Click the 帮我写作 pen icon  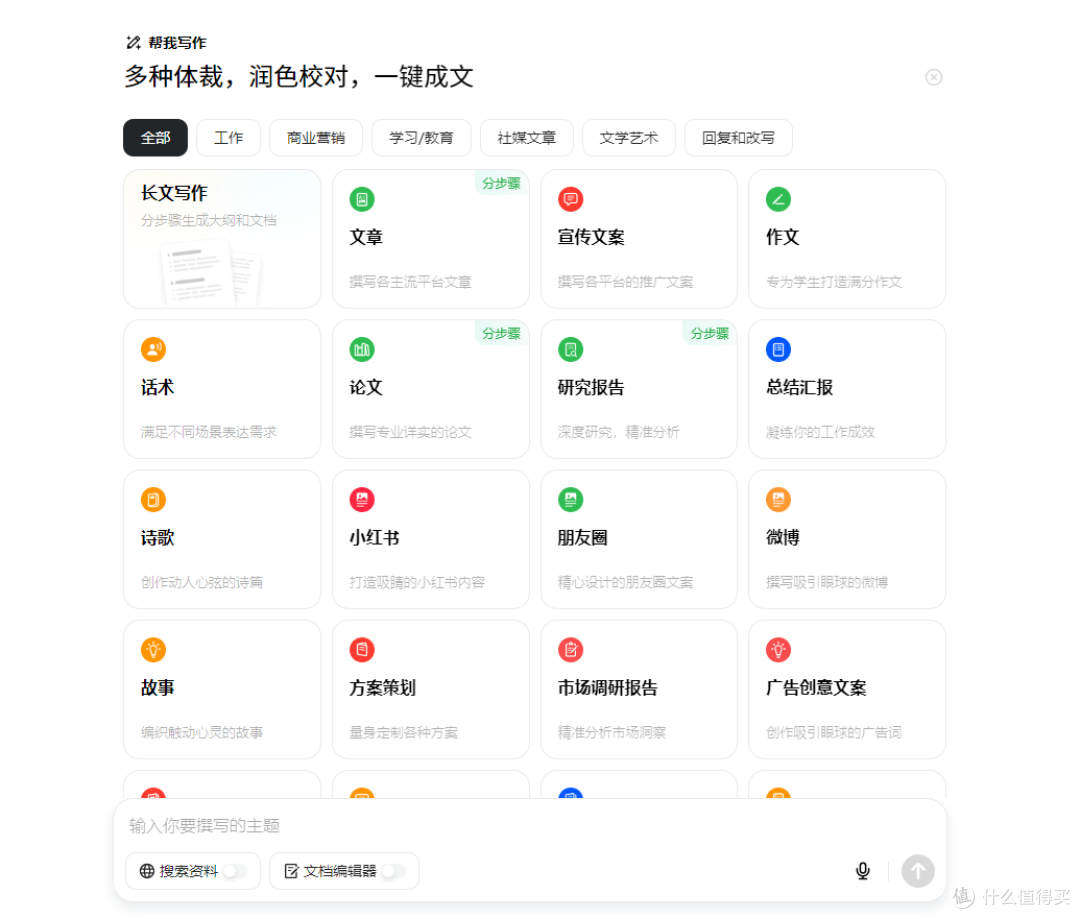(134, 43)
